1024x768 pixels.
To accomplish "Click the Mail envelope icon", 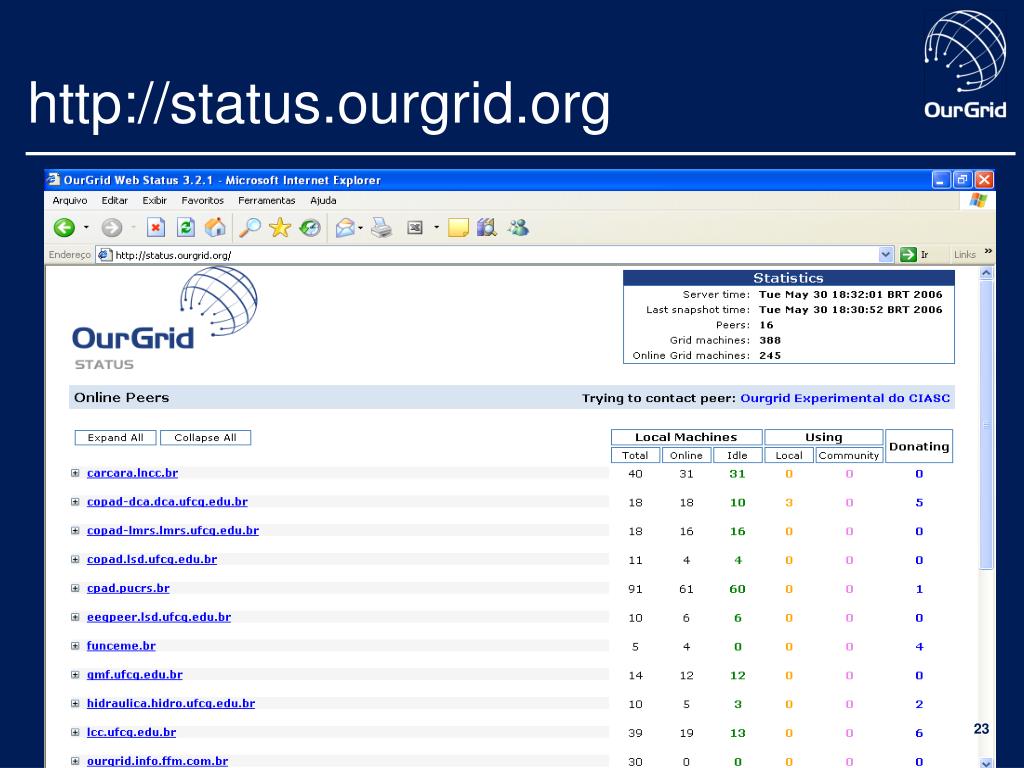I will pos(345,227).
